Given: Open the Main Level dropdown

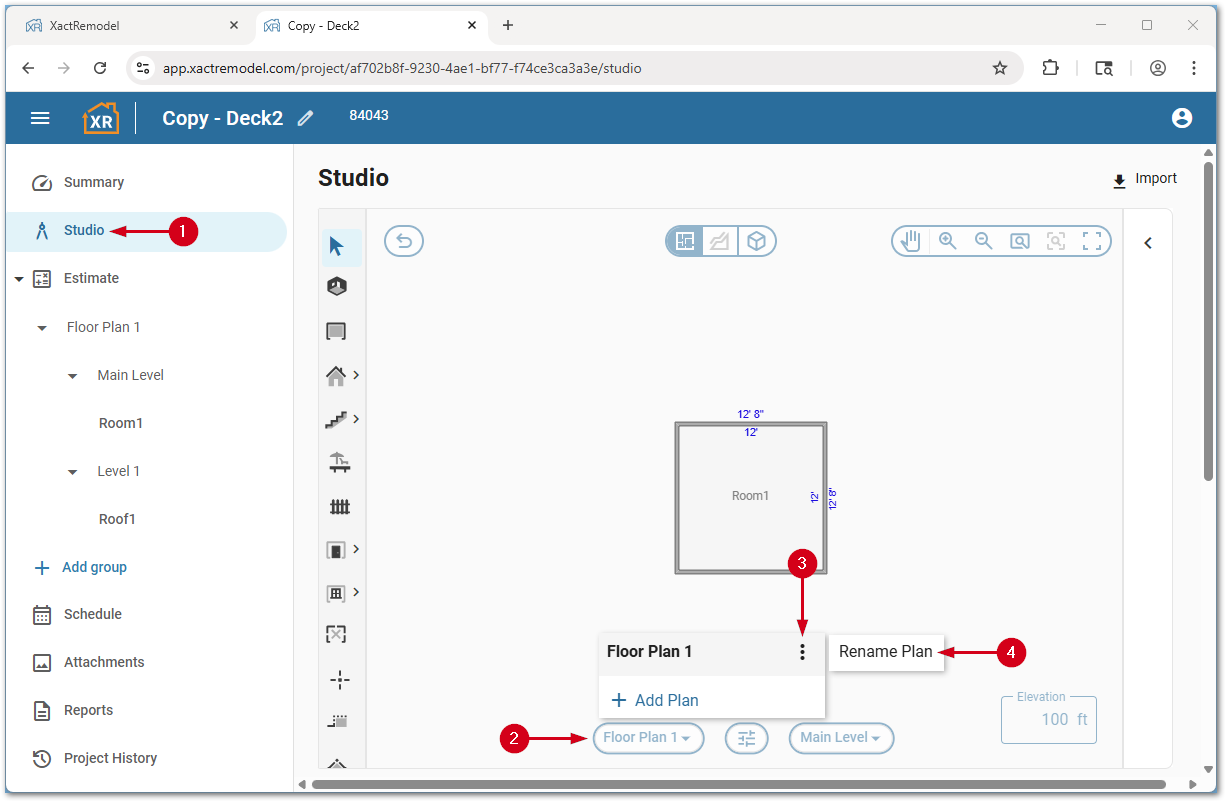Looking at the screenshot, I should [841, 738].
